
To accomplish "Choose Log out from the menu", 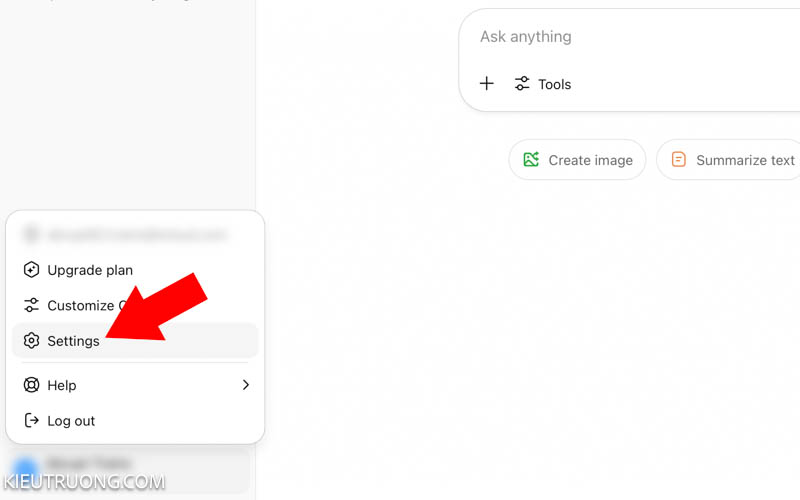I will tap(71, 421).
